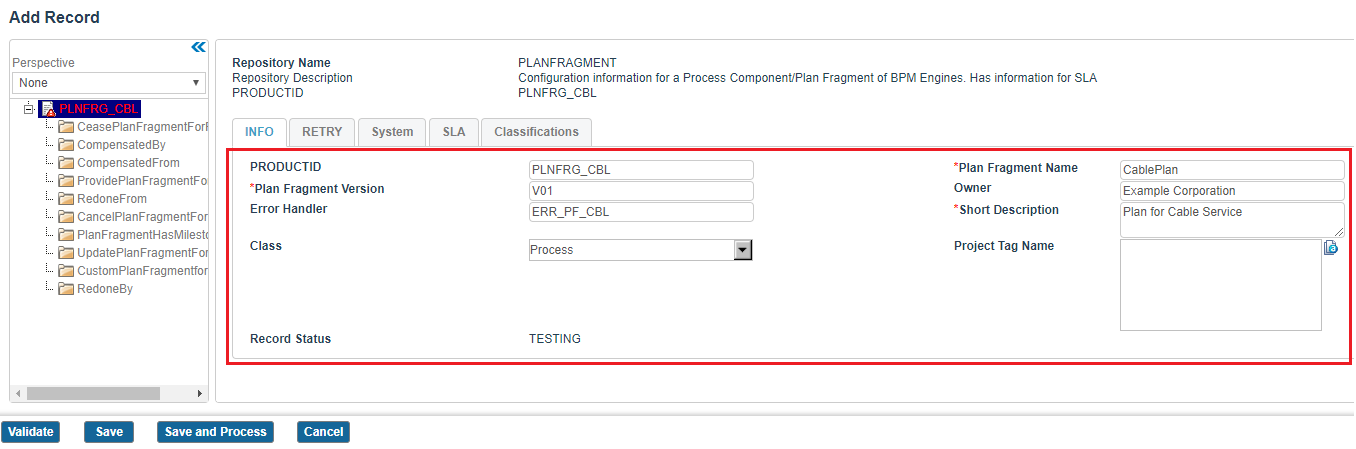The height and width of the screenshot is (449, 1356).
Task: Click the Error Handler input field
Action: click(641, 212)
